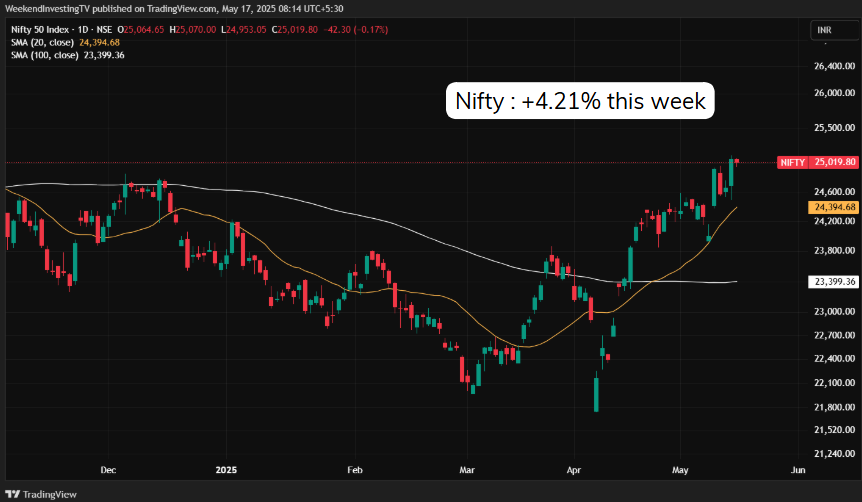The width and height of the screenshot is (862, 502).
Task: Click the orange 24,394.68 SMA price label
Action: (x=833, y=207)
